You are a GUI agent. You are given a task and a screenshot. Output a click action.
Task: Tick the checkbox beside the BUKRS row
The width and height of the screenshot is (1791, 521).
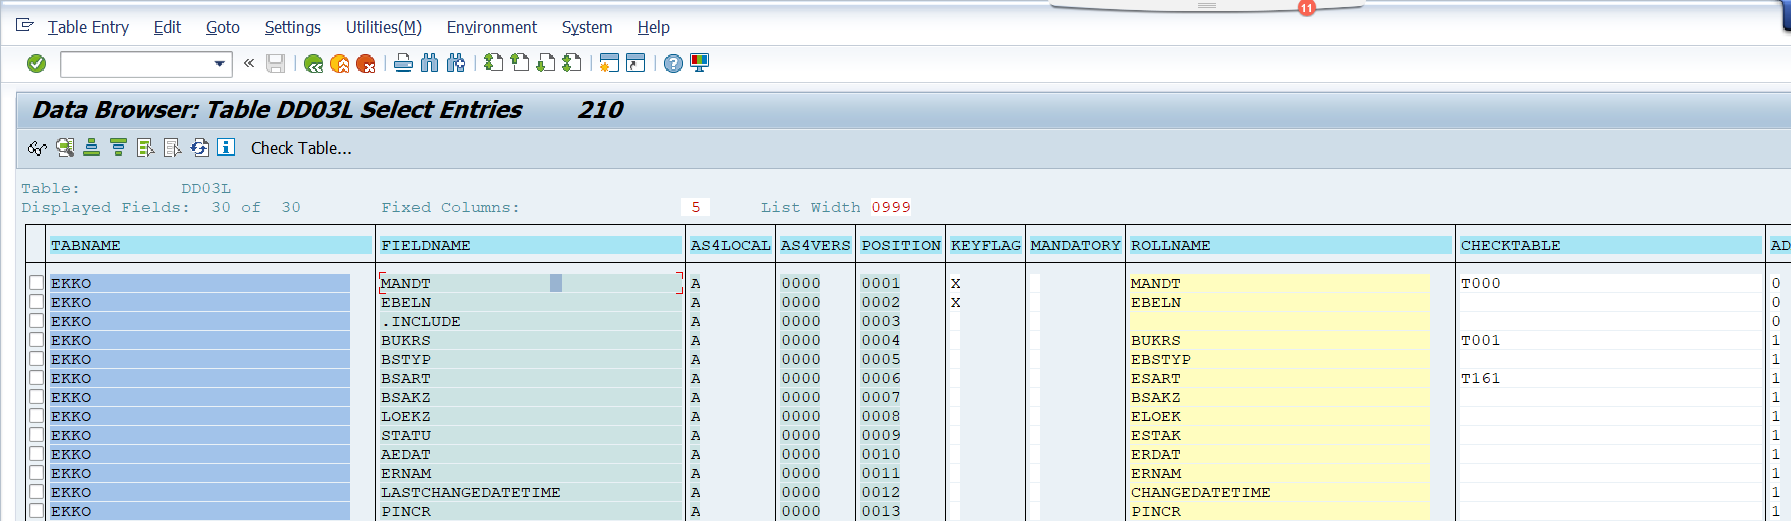point(37,340)
